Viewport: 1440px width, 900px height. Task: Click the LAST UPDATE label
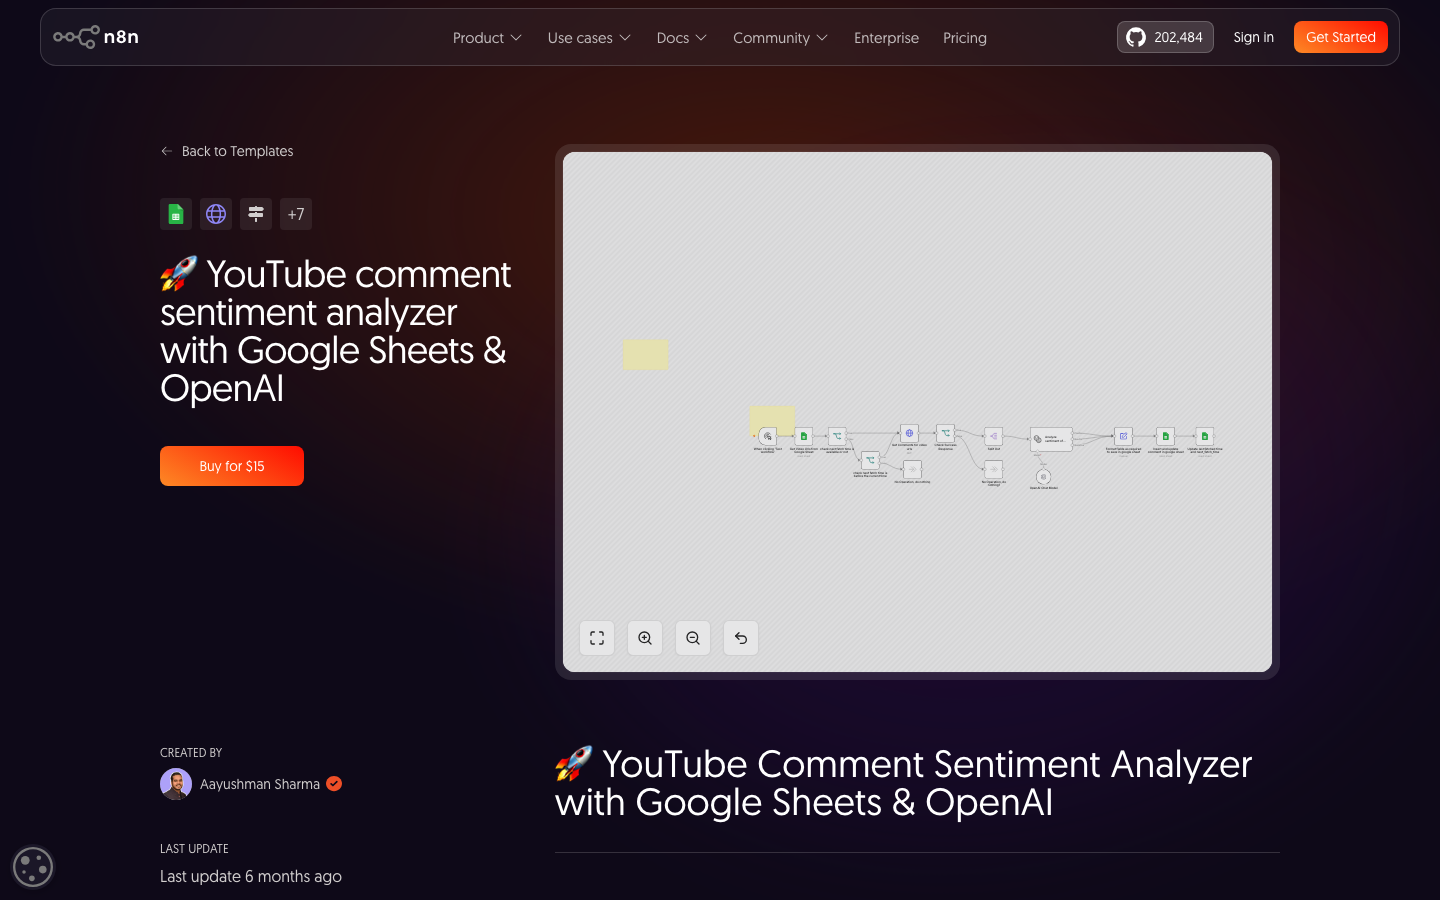194,849
